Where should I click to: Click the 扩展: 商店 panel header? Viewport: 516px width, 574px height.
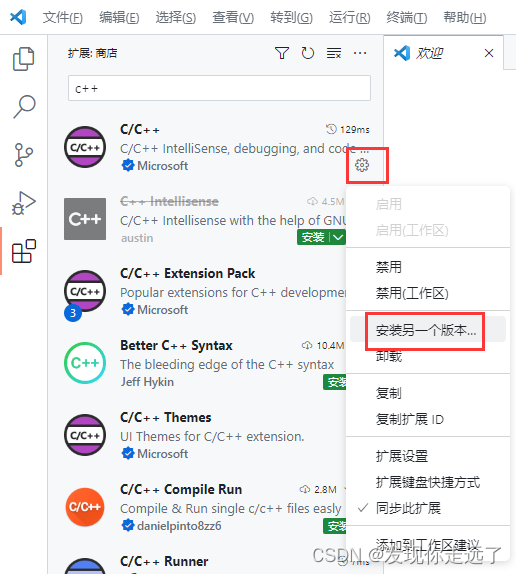pos(93,53)
